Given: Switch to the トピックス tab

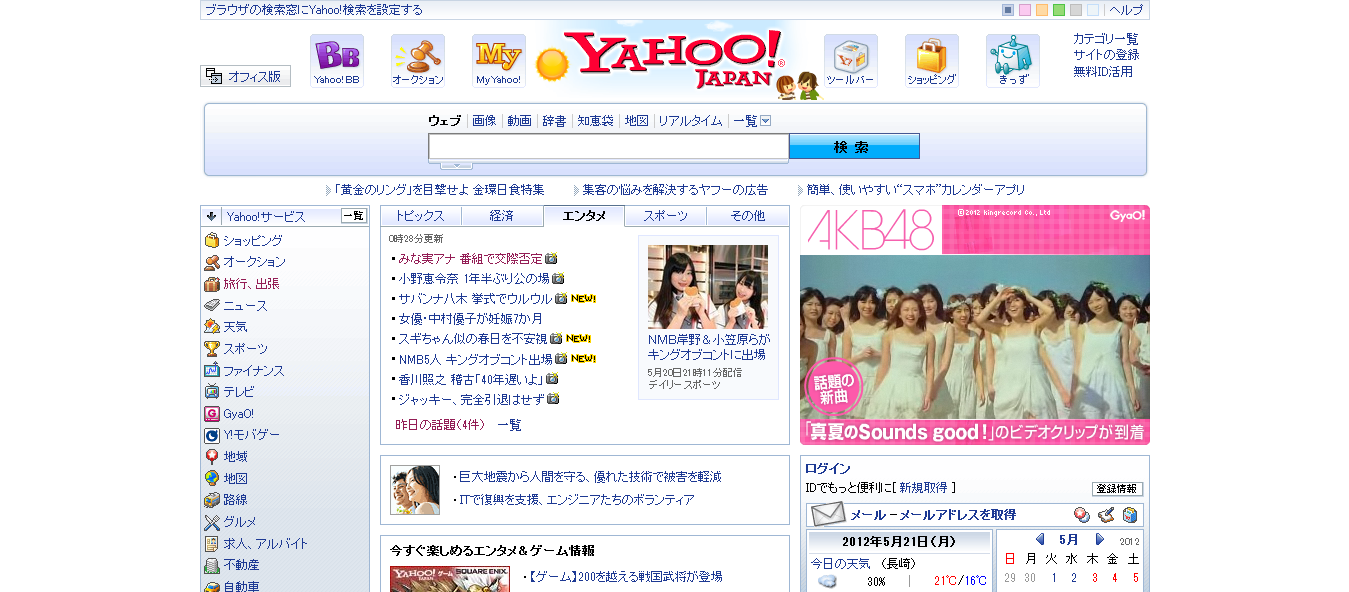Looking at the screenshot, I should click(421, 216).
